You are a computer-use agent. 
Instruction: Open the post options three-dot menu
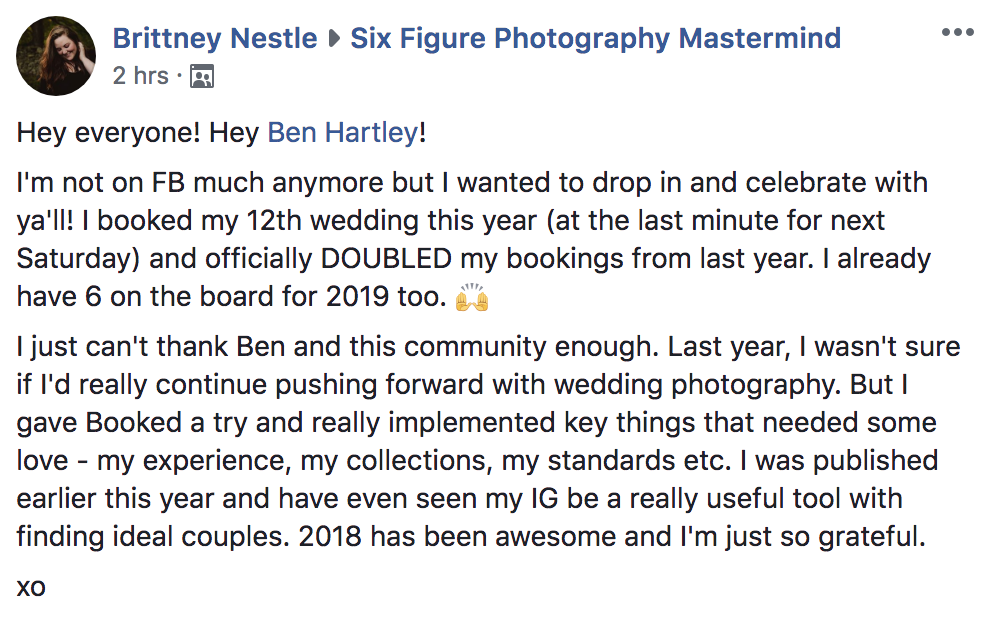pyautogui.click(x=957, y=32)
